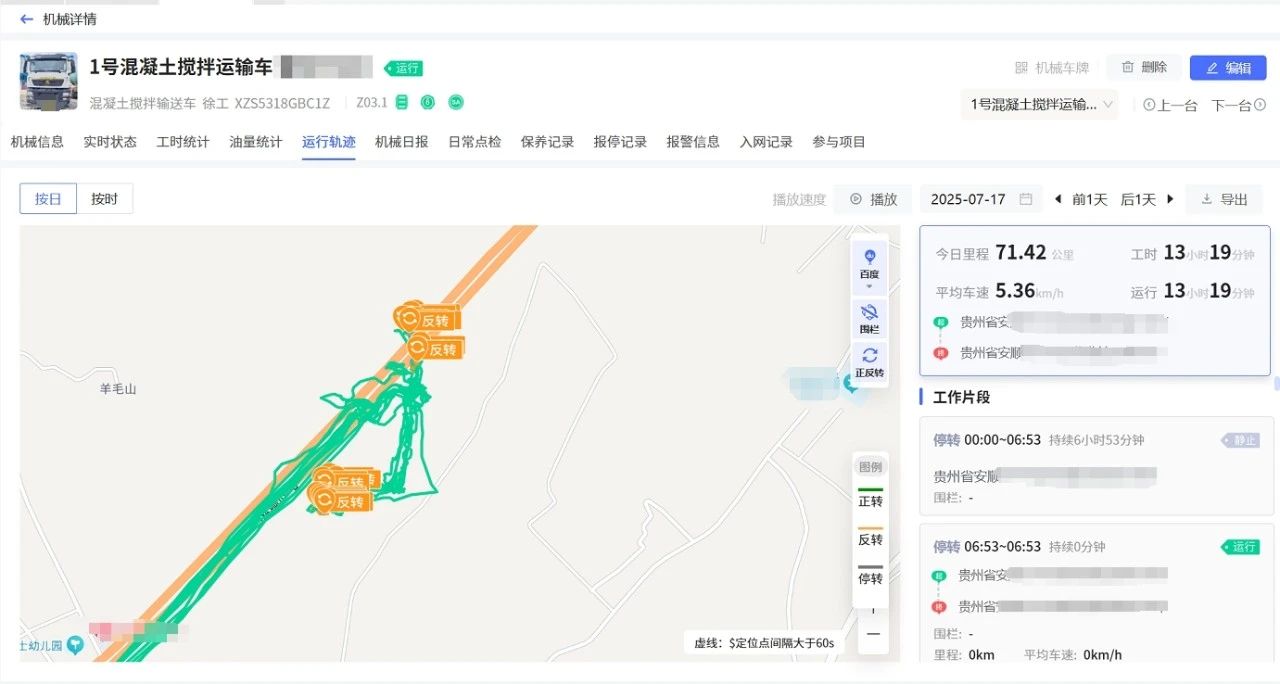Zoom out the map with minus button
The width and height of the screenshot is (1280, 684).
coord(873,634)
